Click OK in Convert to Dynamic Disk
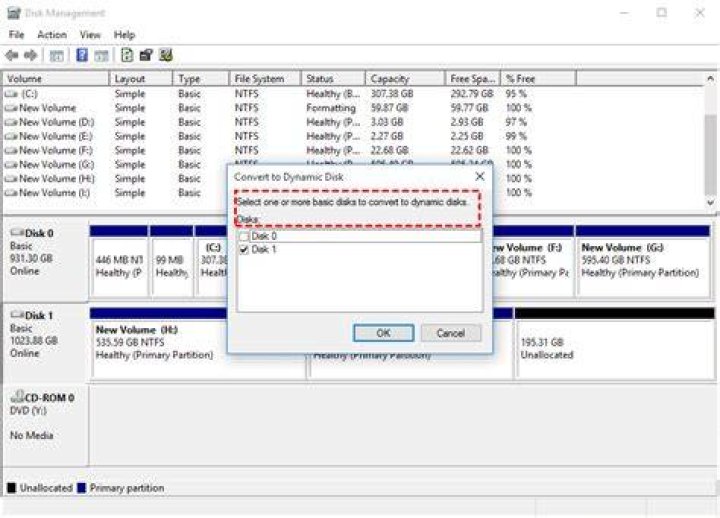Image resolution: width=720 pixels, height=518 pixels. coord(383,333)
